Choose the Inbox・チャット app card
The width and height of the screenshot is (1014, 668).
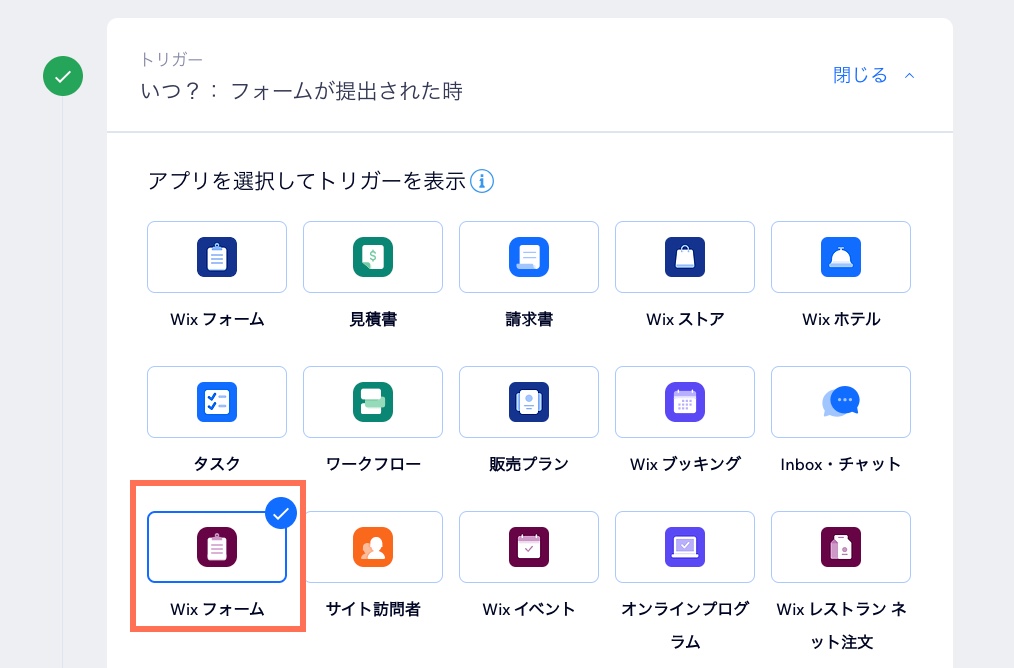pyautogui.click(x=841, y=402)
